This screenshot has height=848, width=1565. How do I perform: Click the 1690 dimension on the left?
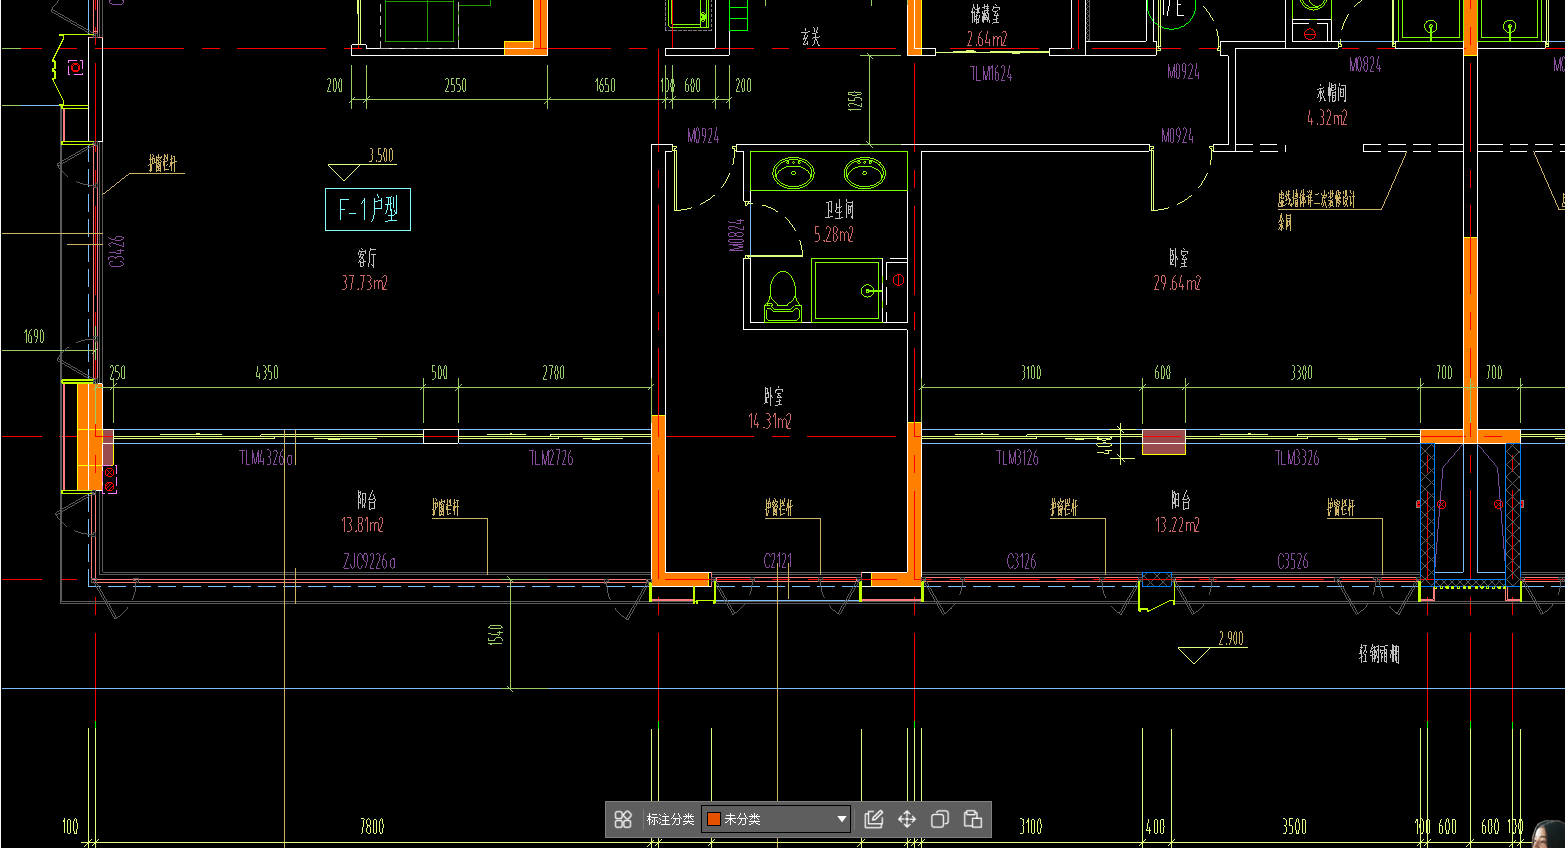click(x=34, y=336)
